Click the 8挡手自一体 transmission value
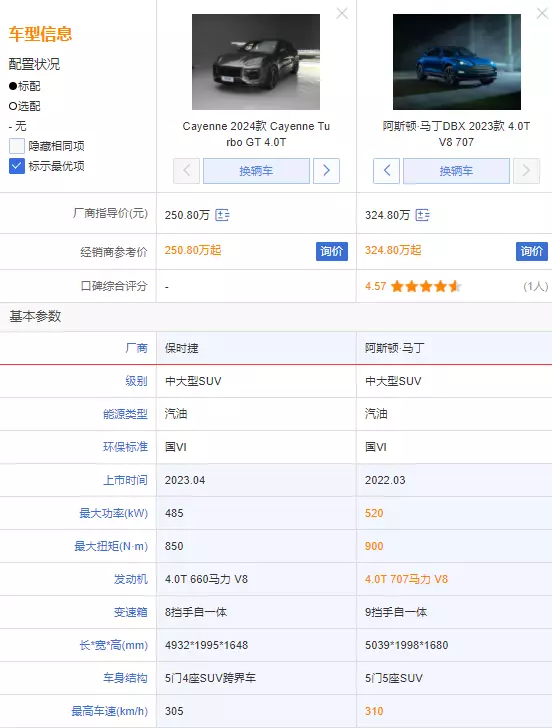 click(x=196, y=612)
